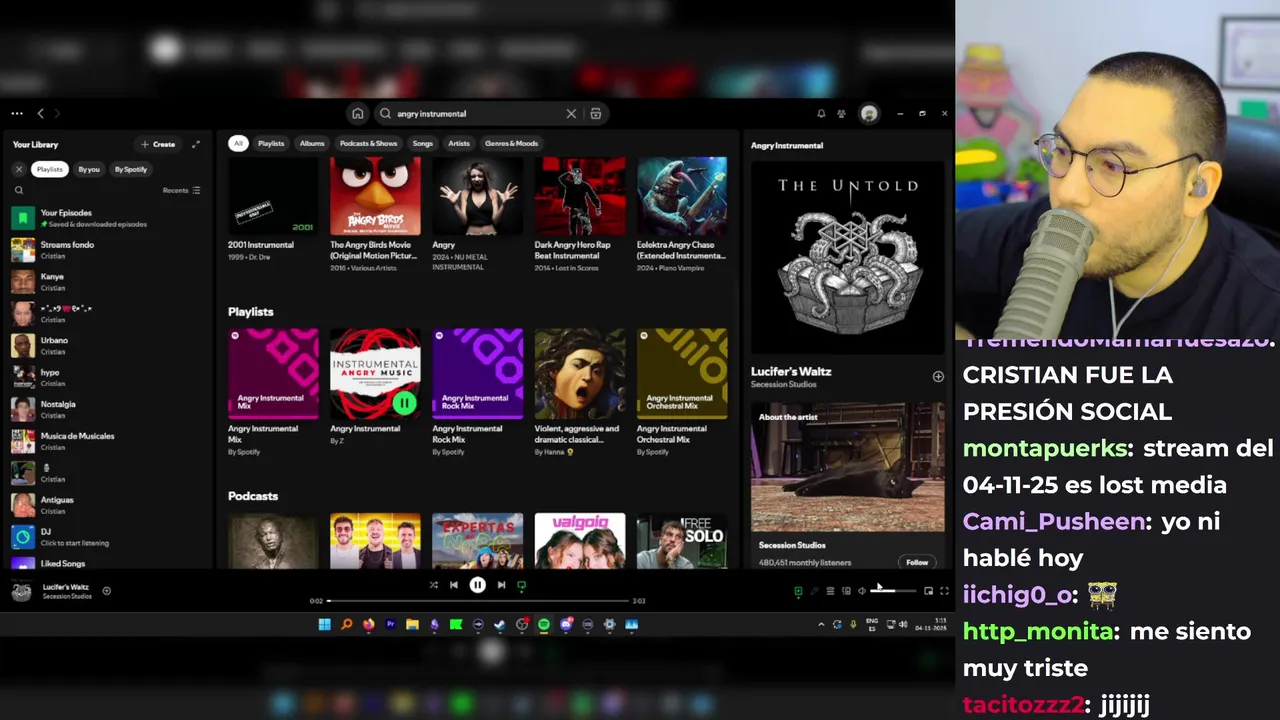Open Steam from the taskbar
The image size is (1280, 720).
(x=500, y=625)
